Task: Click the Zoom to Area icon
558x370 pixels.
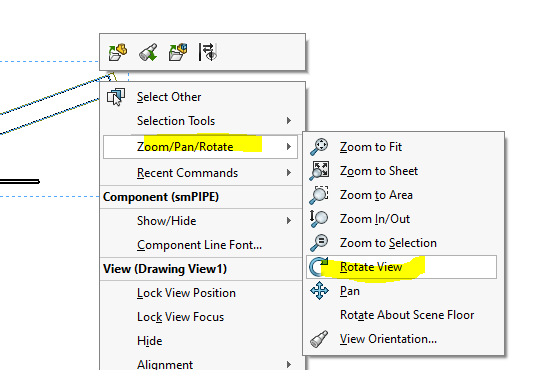Action: 319,195
